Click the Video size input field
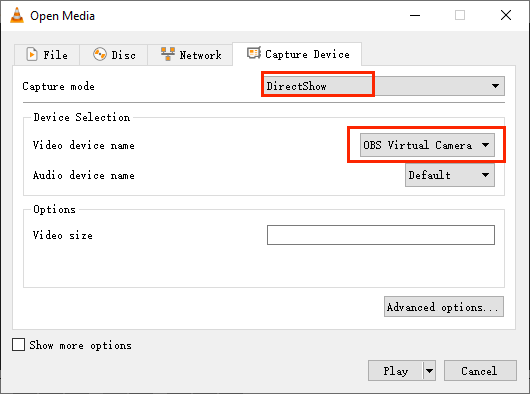The width and height of the screenshot is (530, 394). coord(381,235)
